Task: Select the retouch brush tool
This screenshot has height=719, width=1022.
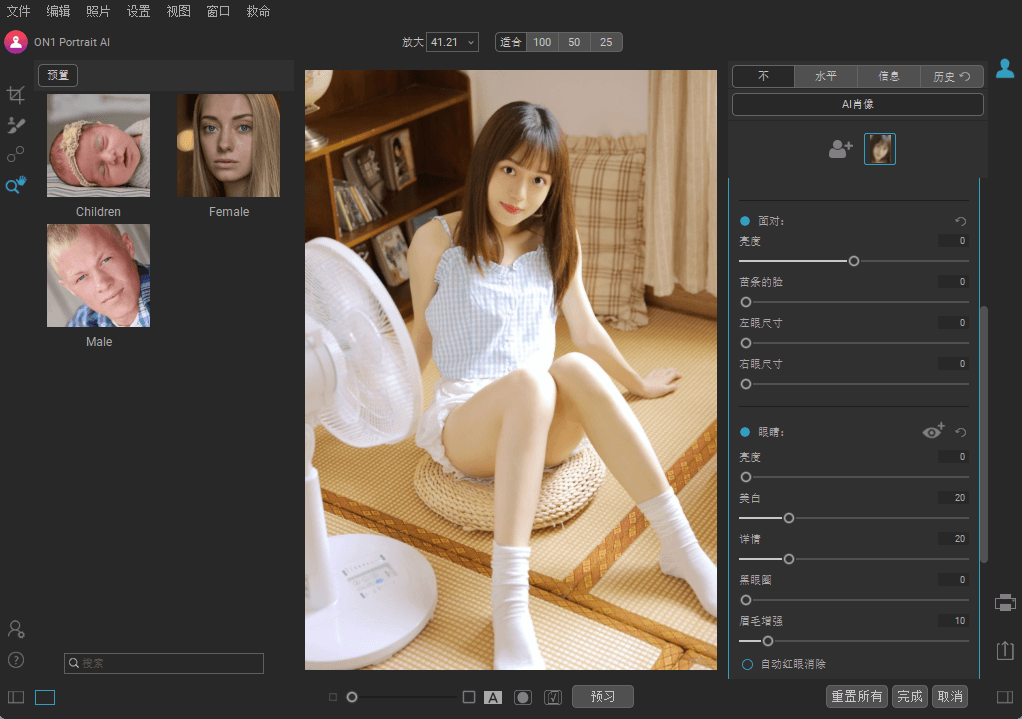Action: tap(16, 125)
